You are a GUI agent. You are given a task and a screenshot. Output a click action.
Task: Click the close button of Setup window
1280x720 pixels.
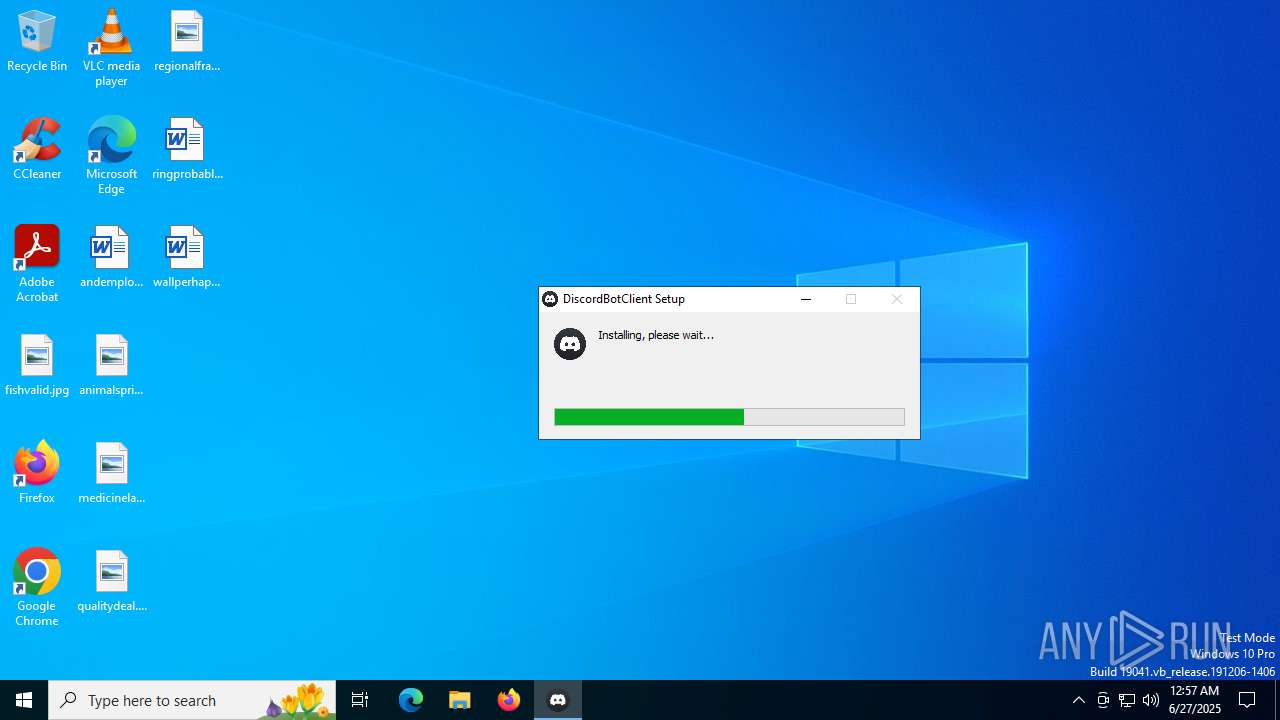click(897, 299)
